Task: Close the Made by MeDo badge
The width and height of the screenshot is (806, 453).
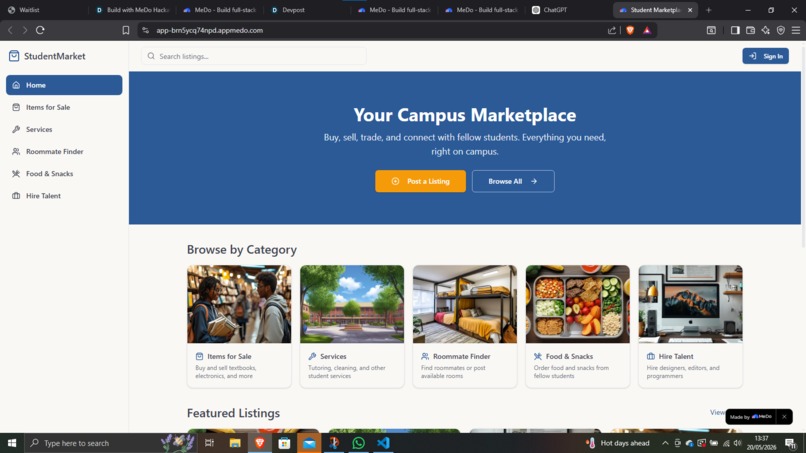Action: (784, 416)
